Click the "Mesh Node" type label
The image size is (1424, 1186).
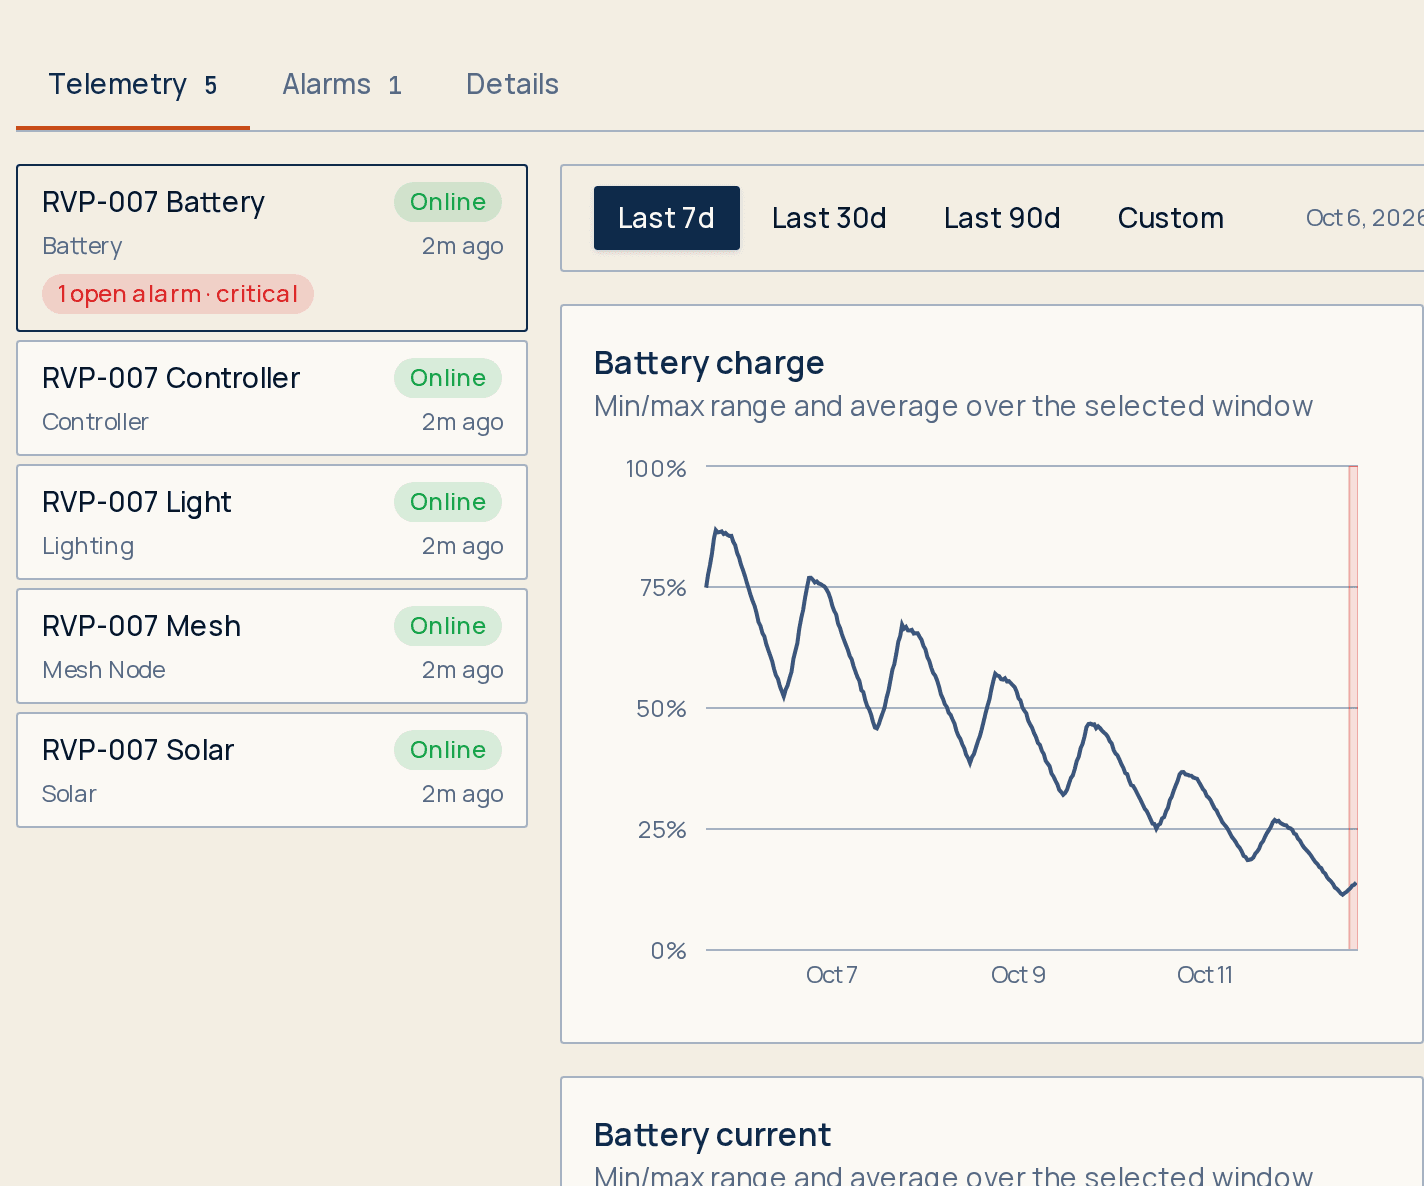pos(104,670)
